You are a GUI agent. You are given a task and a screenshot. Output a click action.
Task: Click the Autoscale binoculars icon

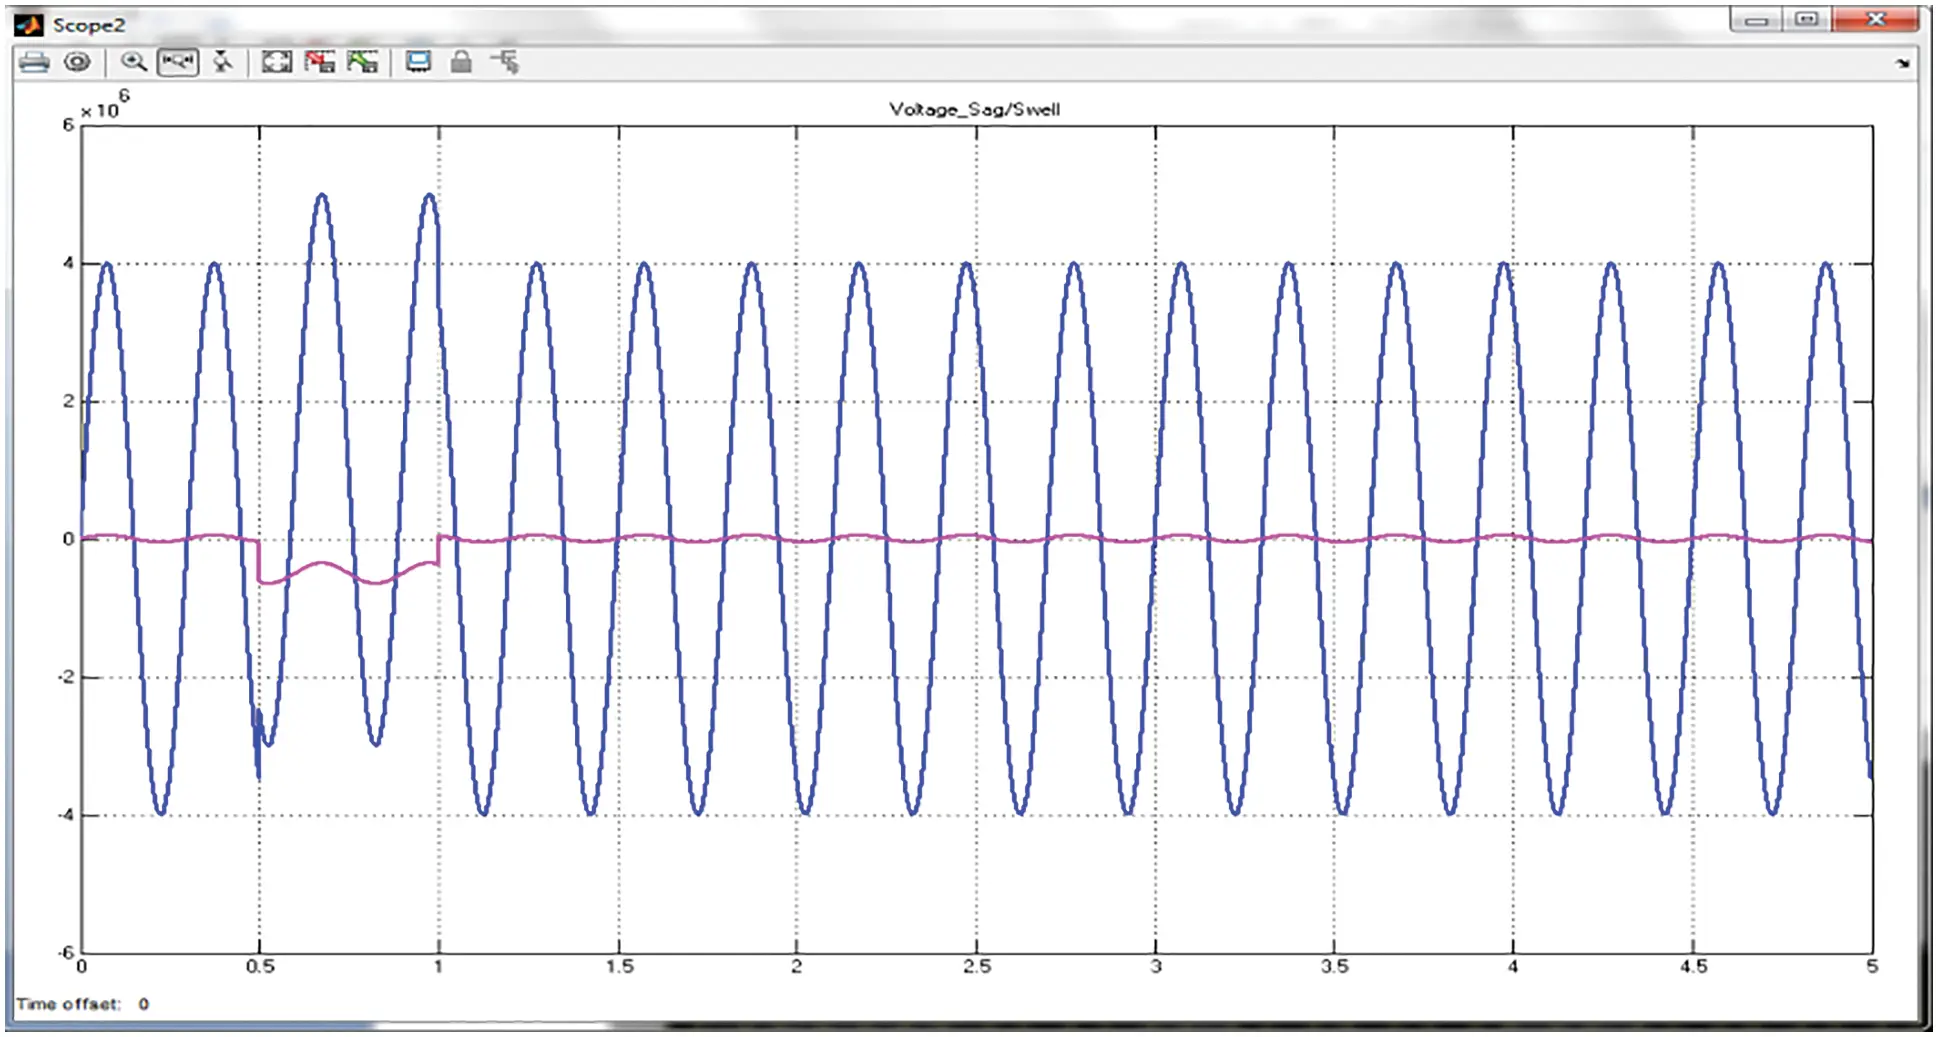(x=276, y=62)
